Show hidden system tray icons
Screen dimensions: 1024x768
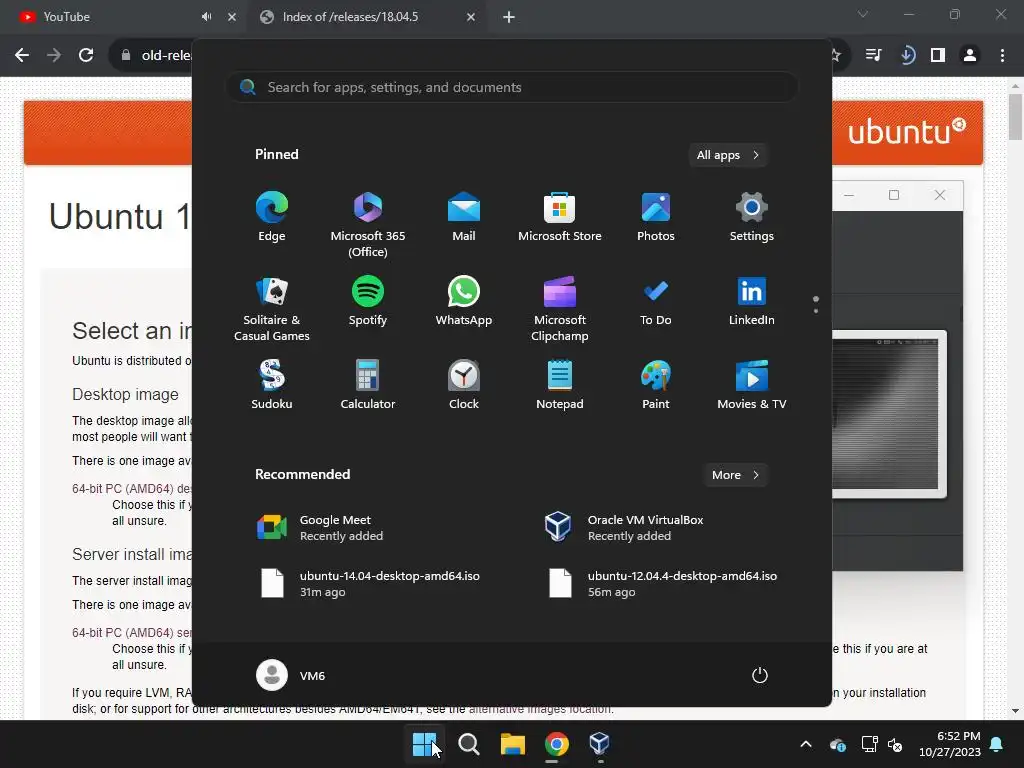click(x=806, y=744)
